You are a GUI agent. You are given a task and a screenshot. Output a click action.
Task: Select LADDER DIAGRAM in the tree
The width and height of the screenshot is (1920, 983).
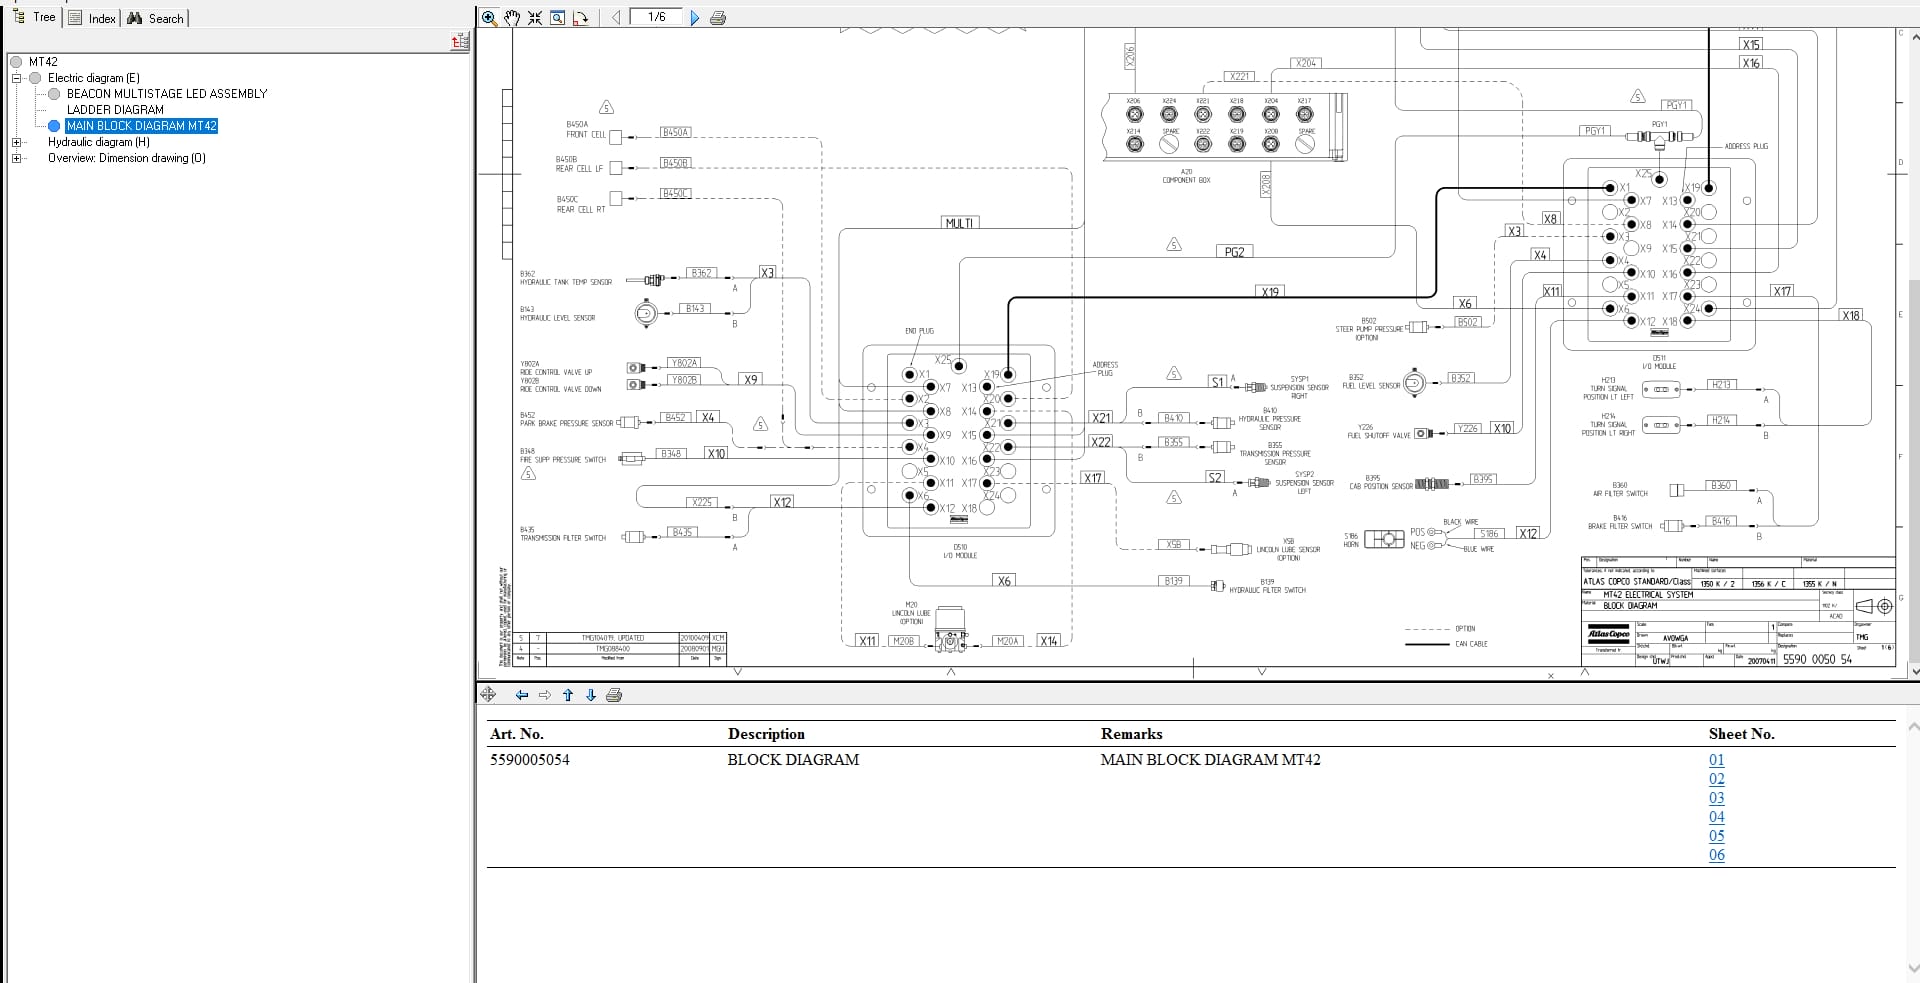click(115, 110)
